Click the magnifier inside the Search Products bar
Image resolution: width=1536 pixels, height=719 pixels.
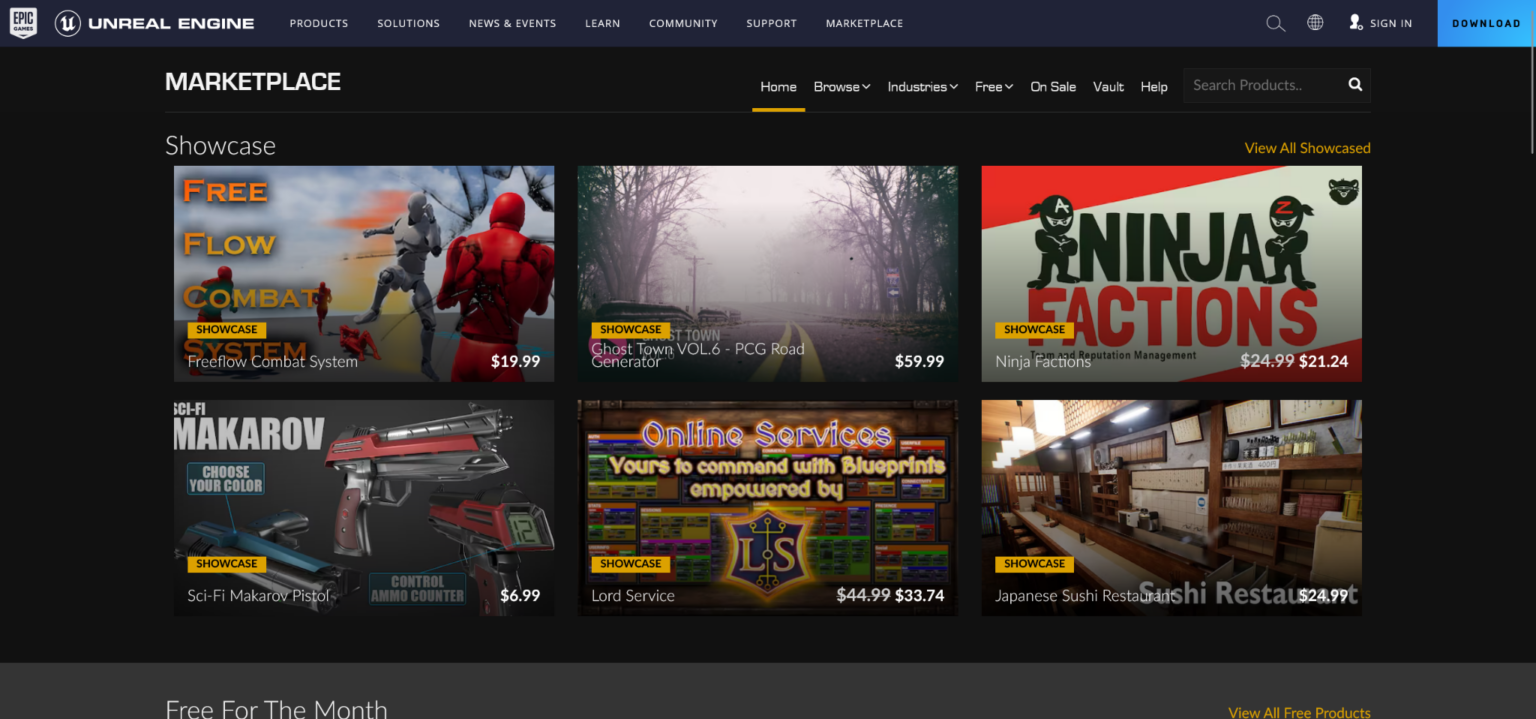(x=1355, y=85)
